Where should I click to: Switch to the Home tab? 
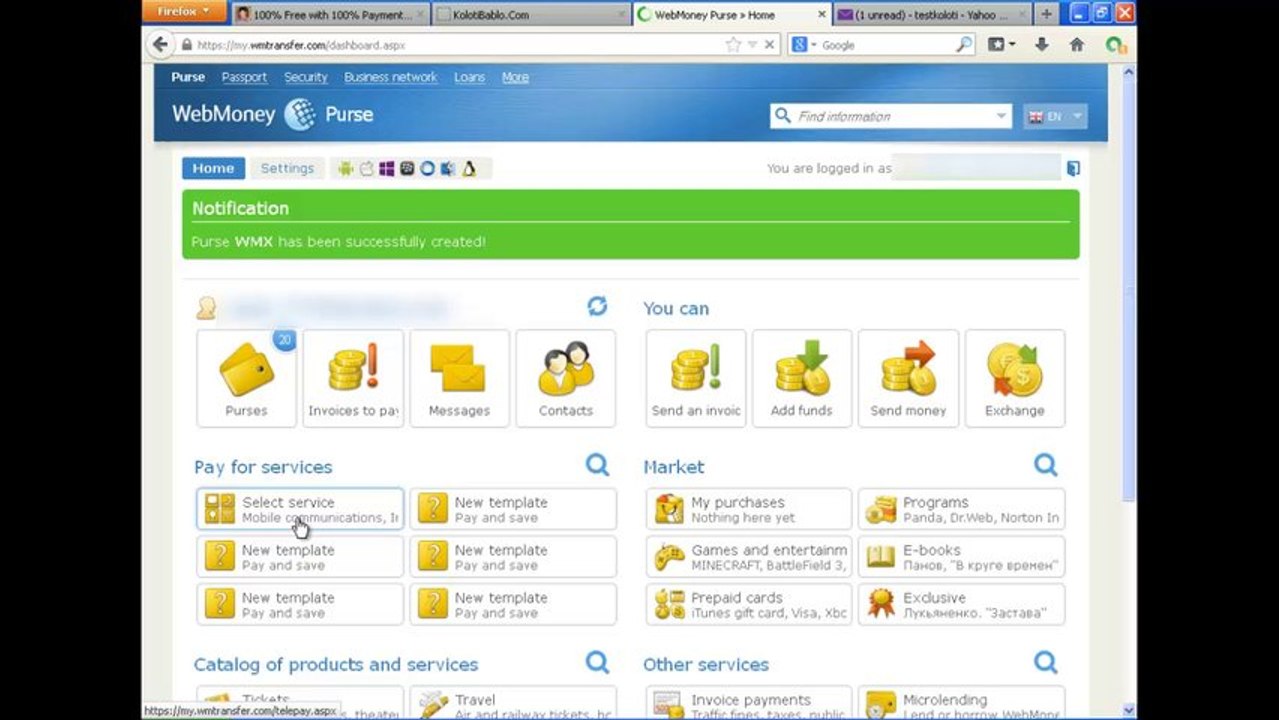pos(213,168)
